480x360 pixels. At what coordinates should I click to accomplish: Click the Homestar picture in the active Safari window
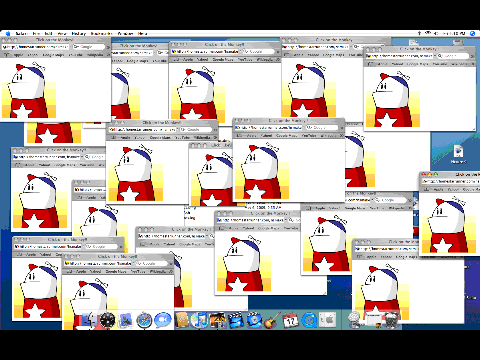tap(449, 225)
